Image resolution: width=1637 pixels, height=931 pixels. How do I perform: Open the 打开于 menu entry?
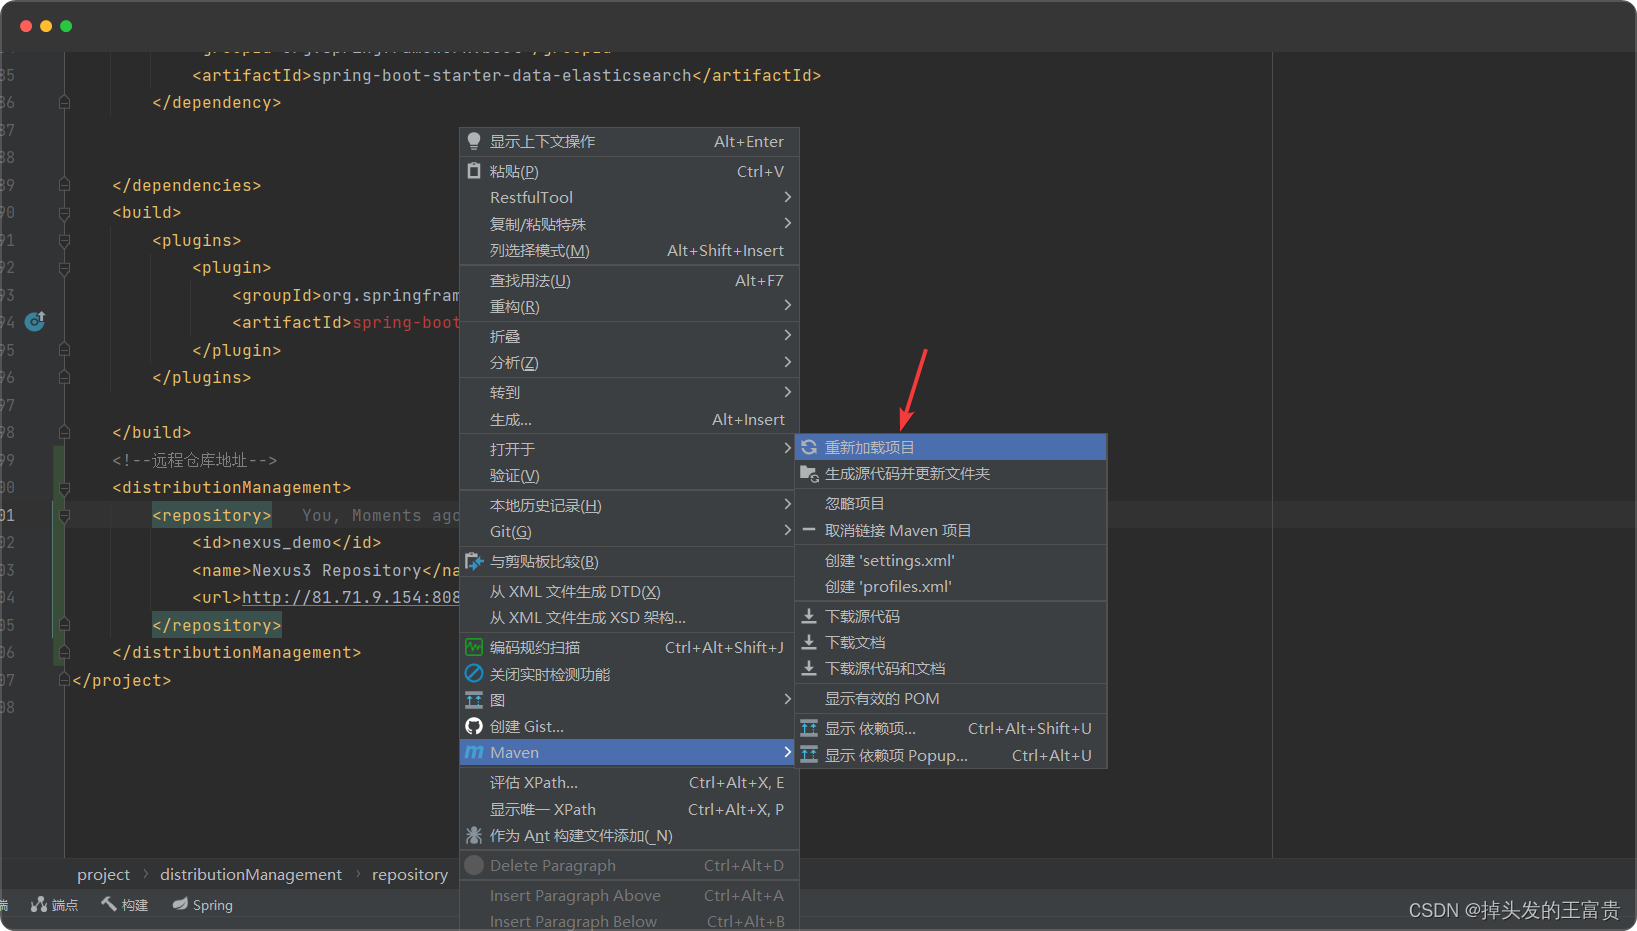point(629,449)
